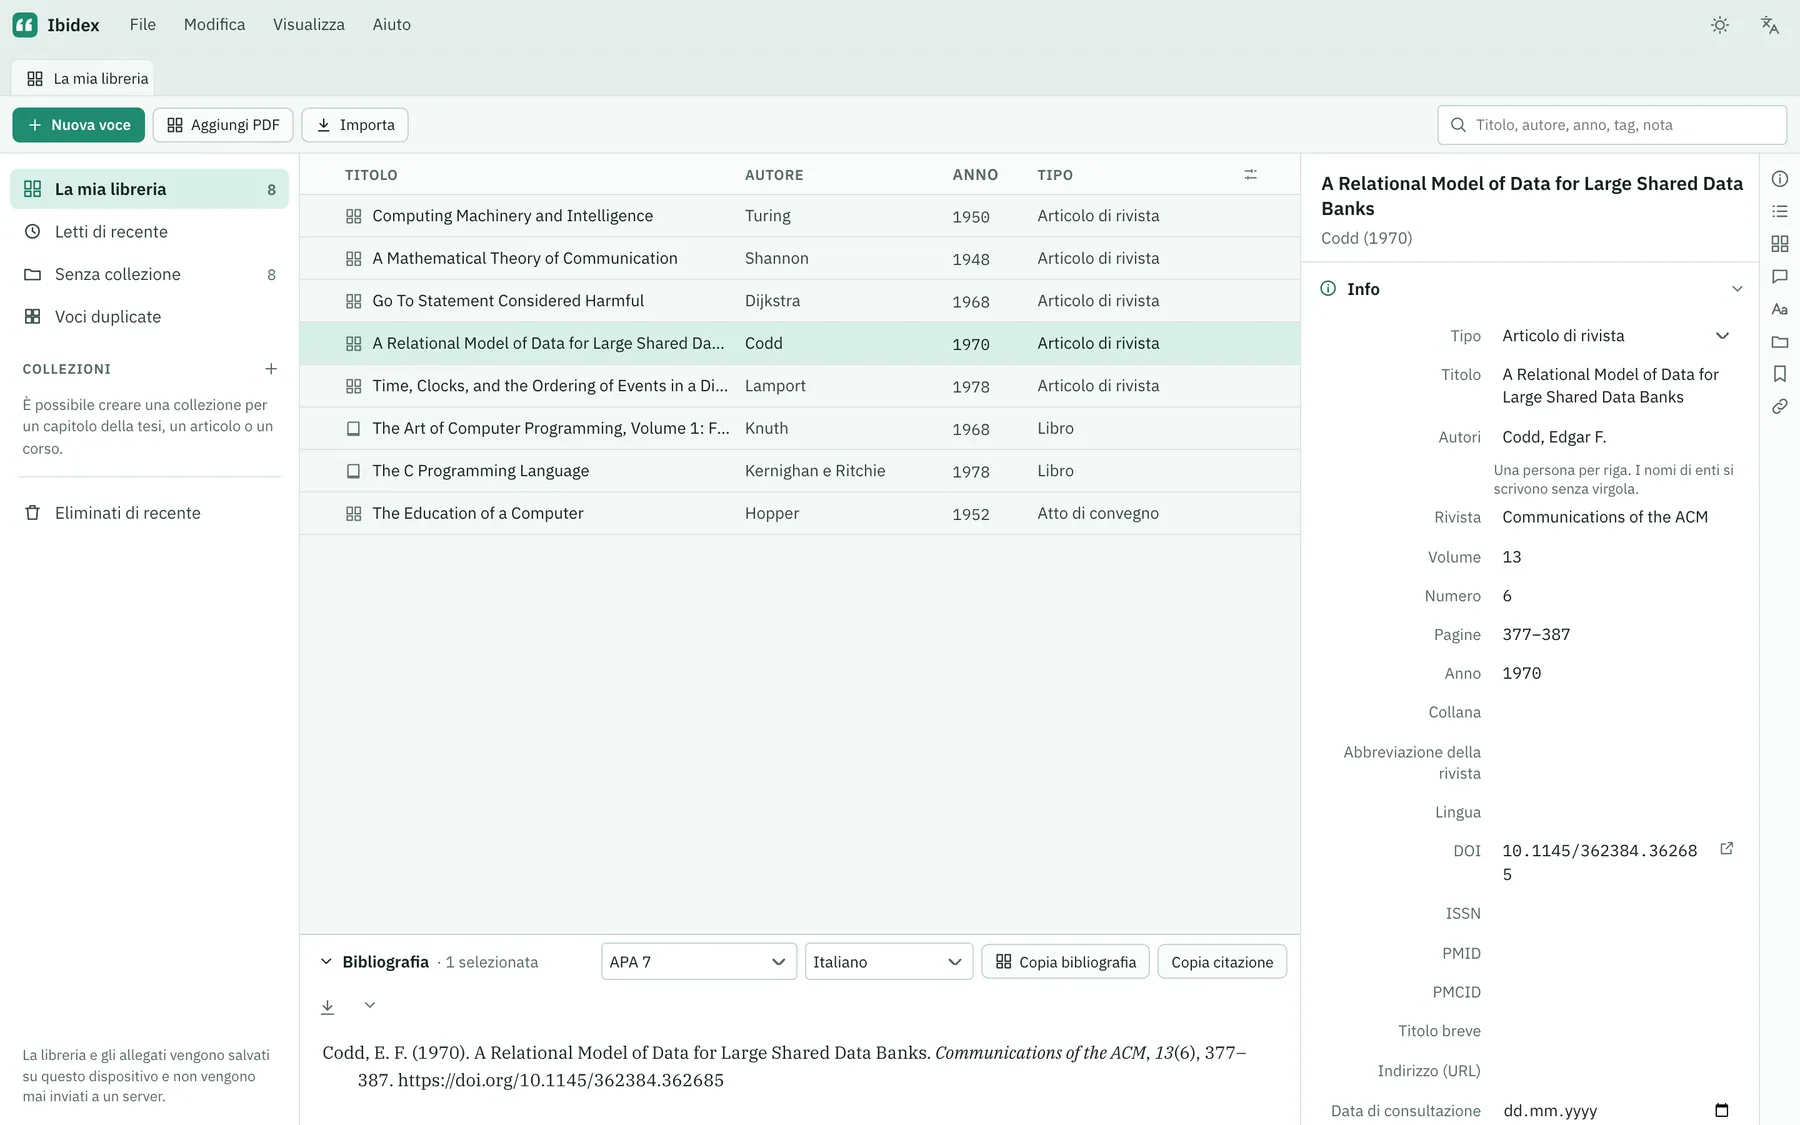Toggle the light/dark theme sun icon
1800x1125 pixels.
tap(1720, 25)
